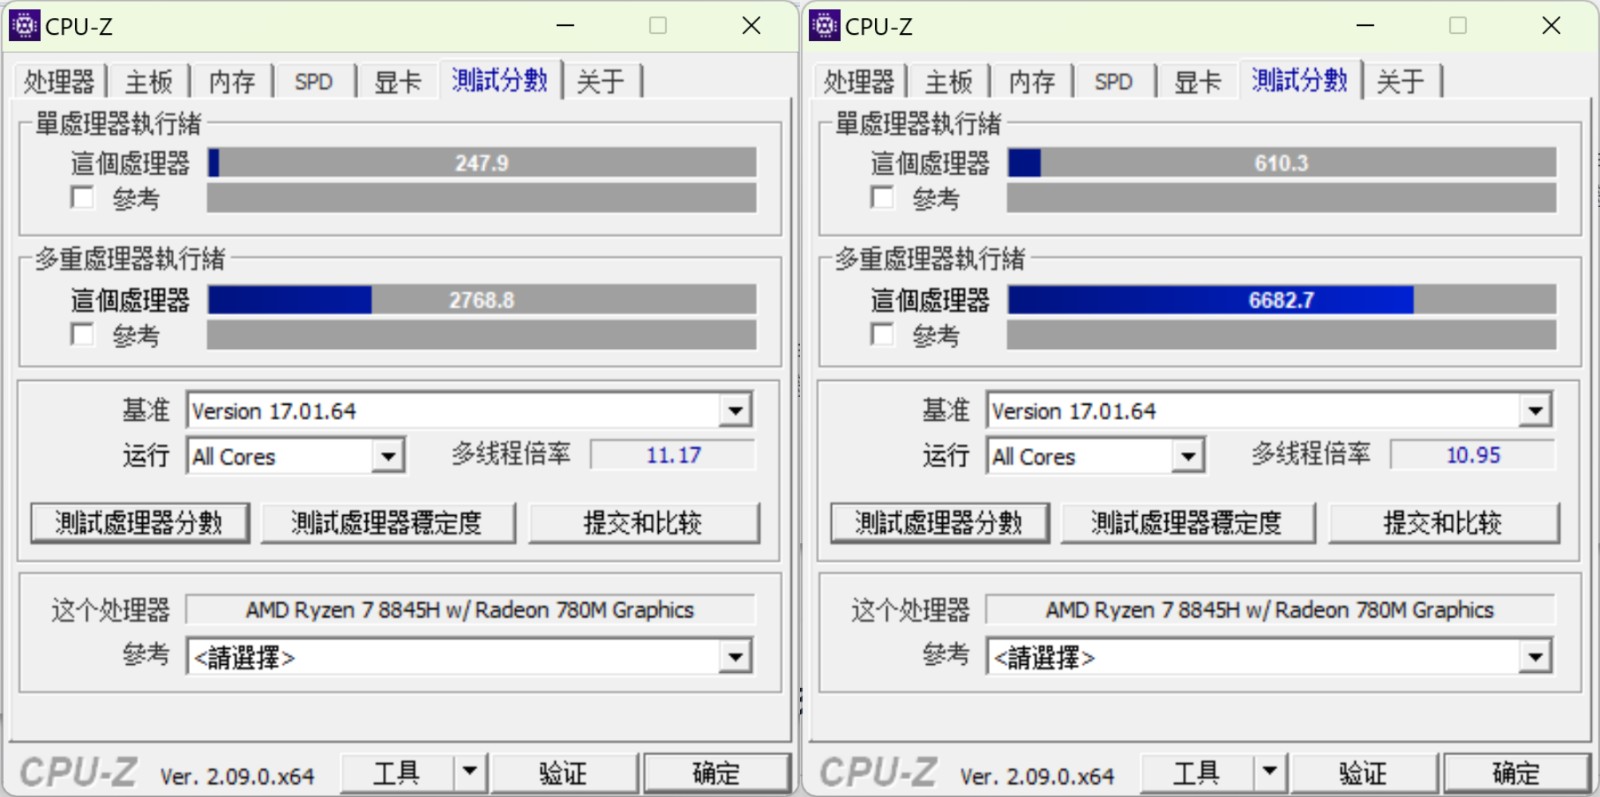Viewport: 1600px width, 797px height.
Task: Switch to 处理器 tab in left window
Action: (x=59, y=81)
